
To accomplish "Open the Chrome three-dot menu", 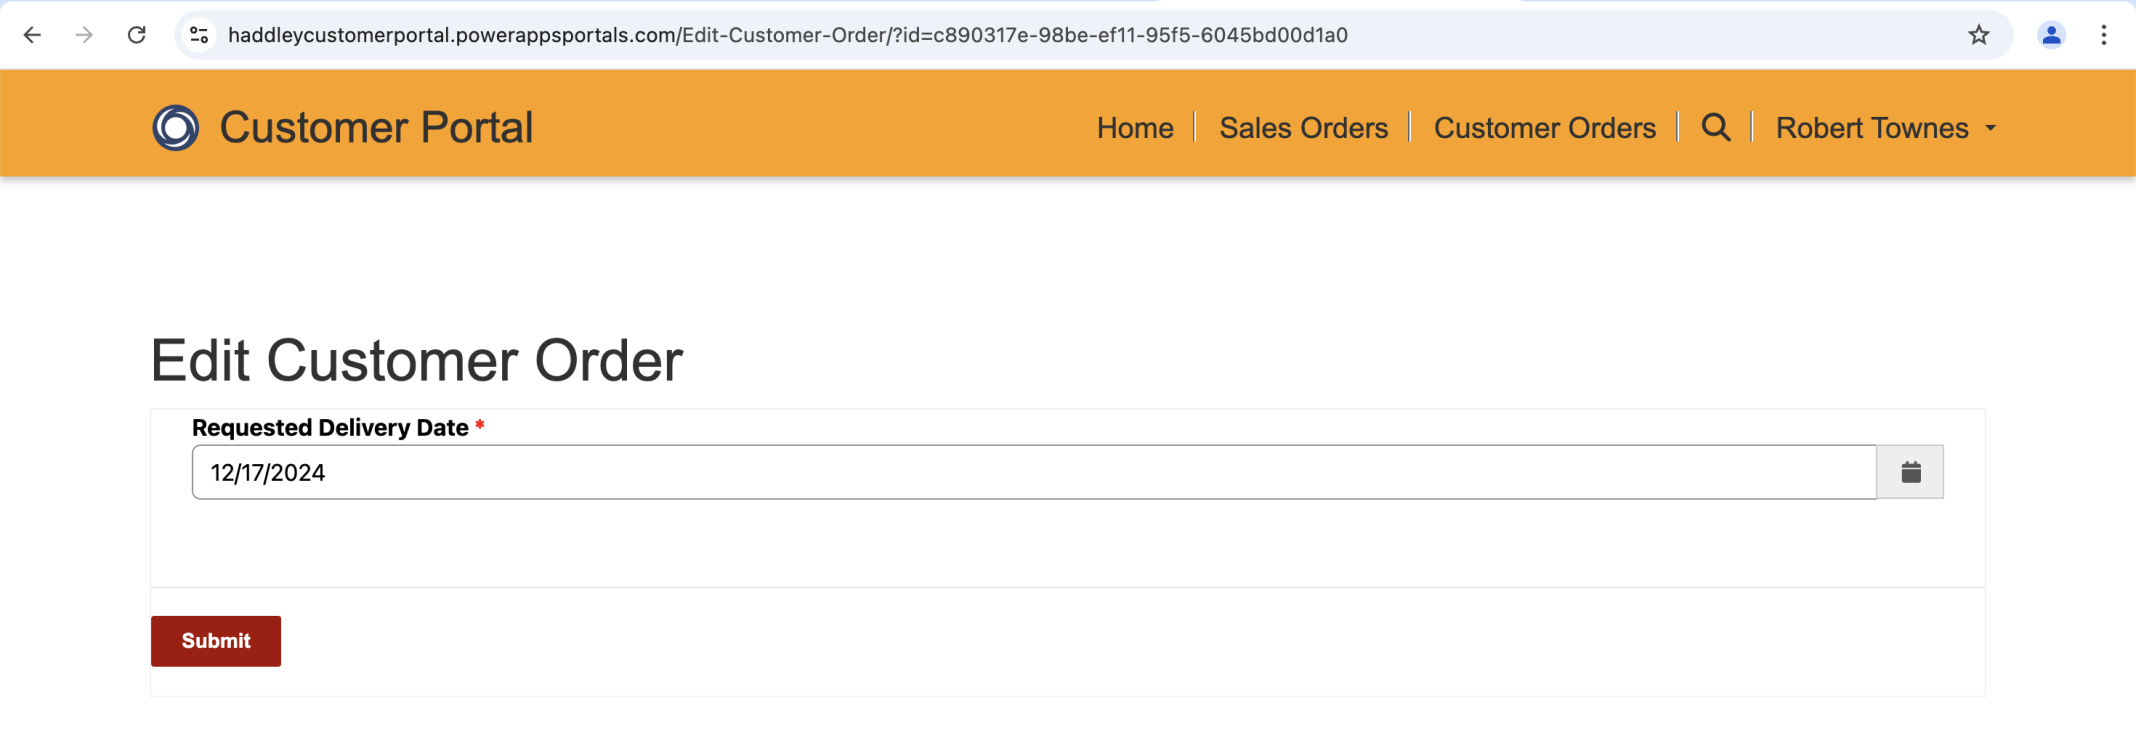I will pyautogui.click(x=2104, y=35).
